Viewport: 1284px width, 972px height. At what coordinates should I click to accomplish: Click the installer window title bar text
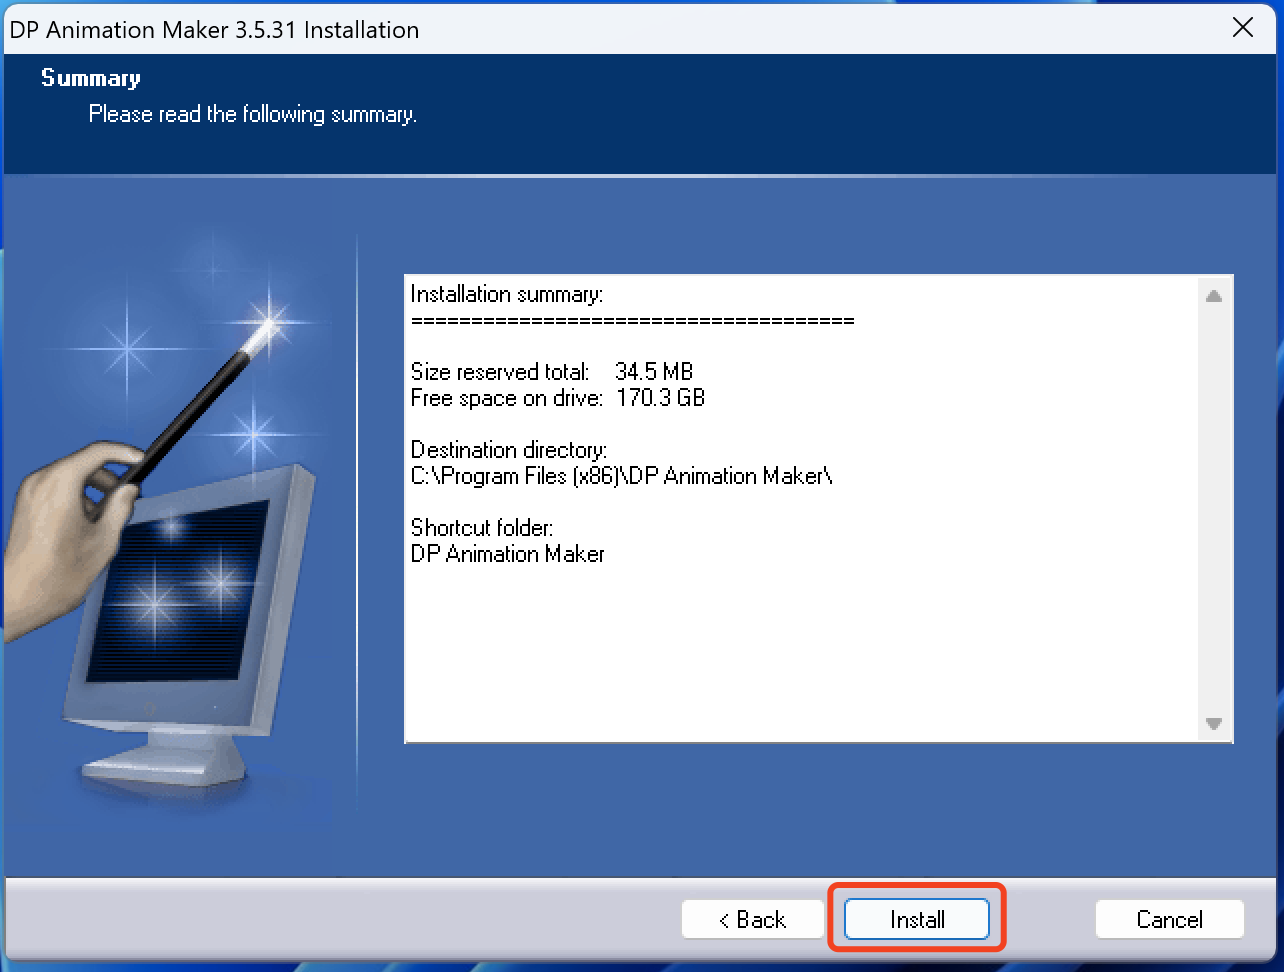coord(214,29)
